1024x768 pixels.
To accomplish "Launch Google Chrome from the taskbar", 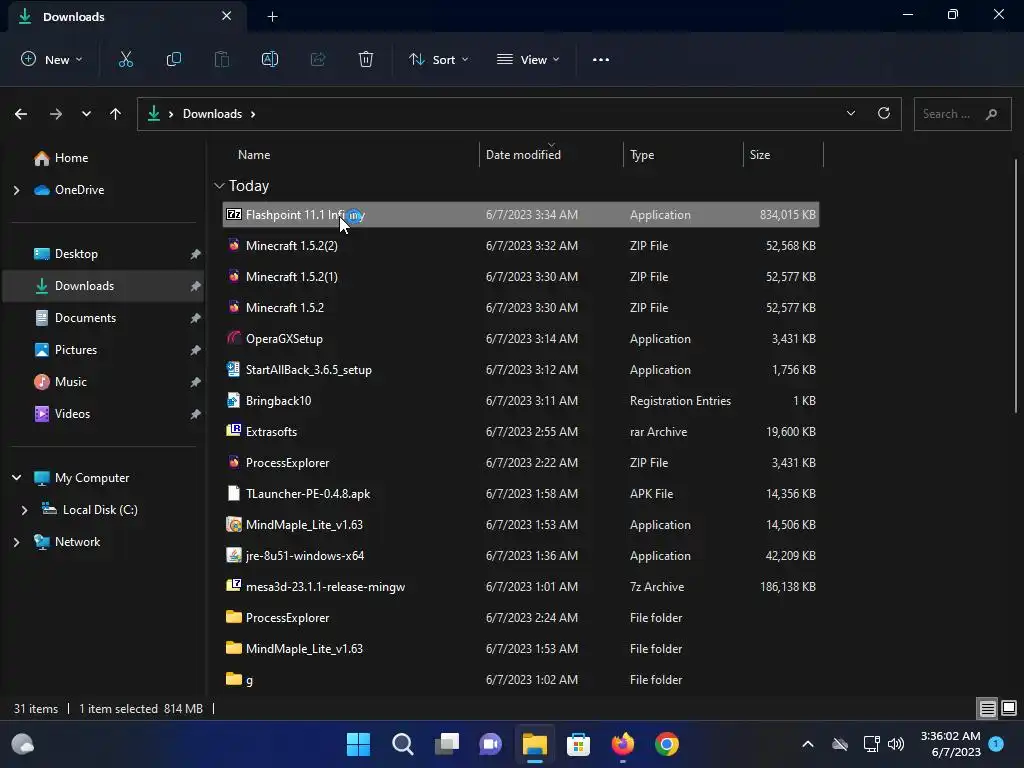I will pyautogui.click(x=667, y=744).
